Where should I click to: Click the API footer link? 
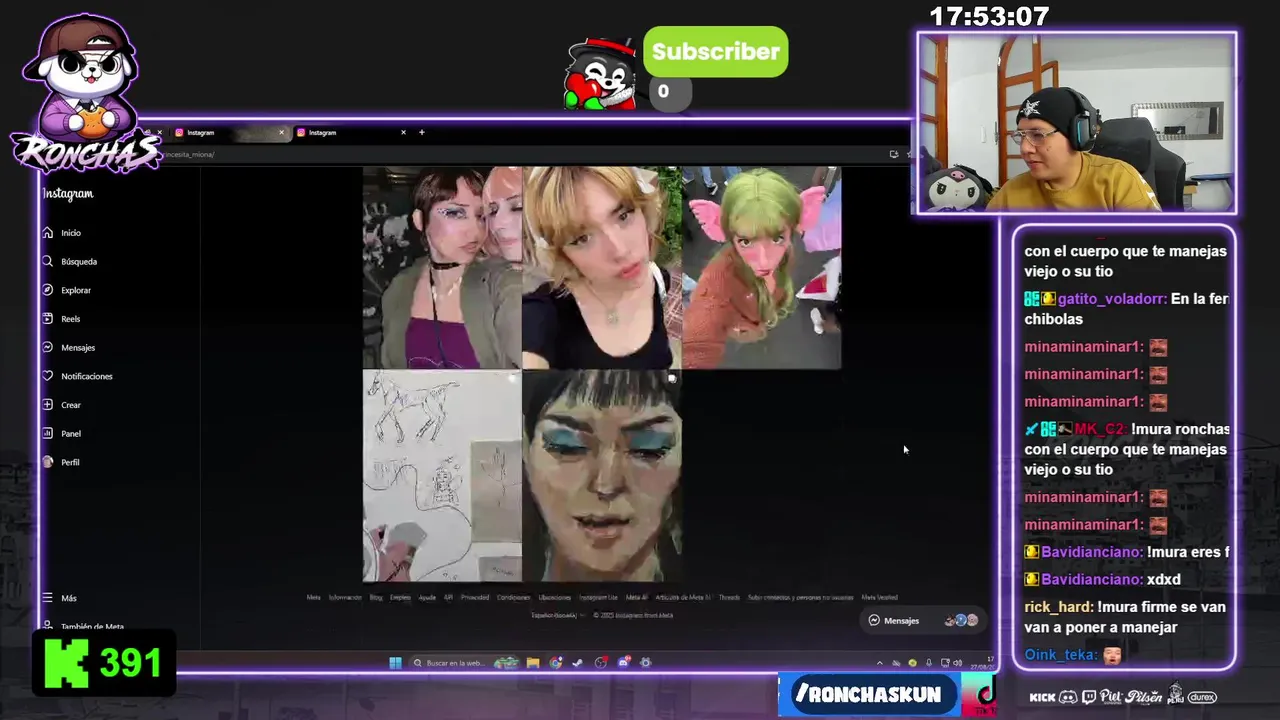(448, 598)
